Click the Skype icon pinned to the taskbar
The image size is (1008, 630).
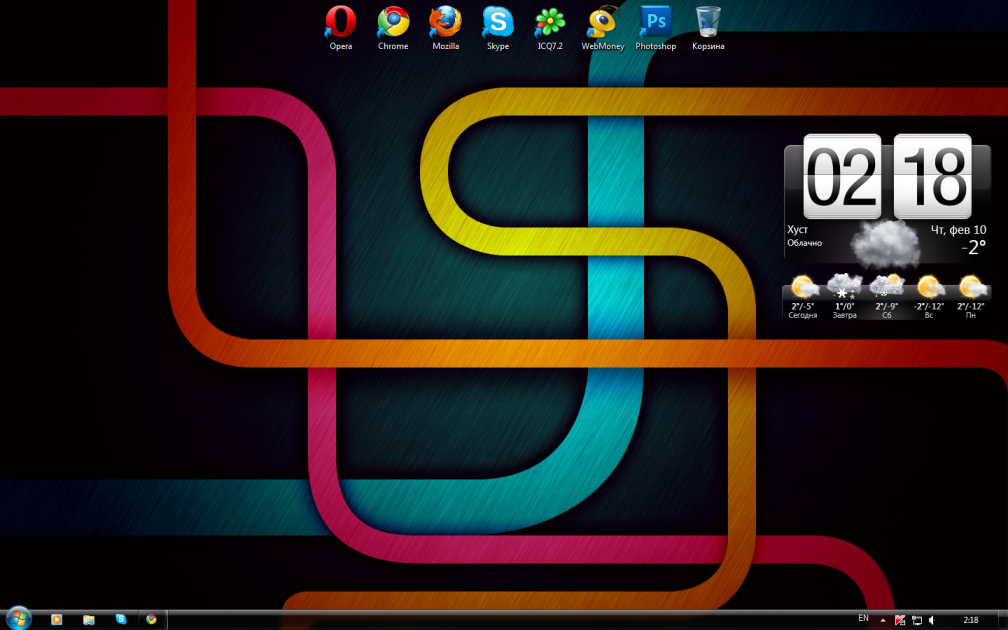click(121, 620)
